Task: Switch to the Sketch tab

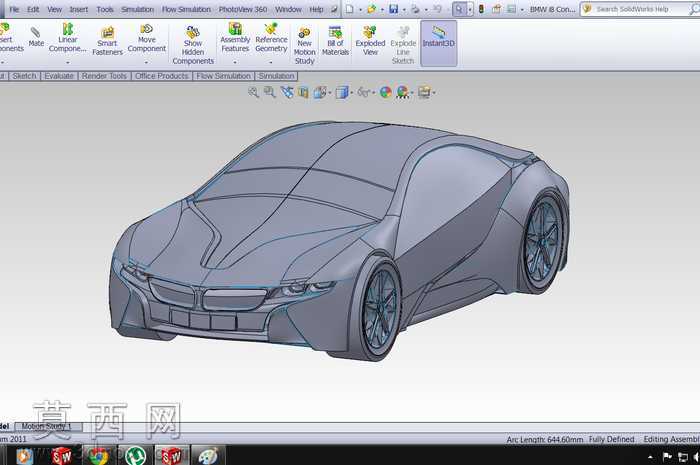Action: tap(24, 76)
